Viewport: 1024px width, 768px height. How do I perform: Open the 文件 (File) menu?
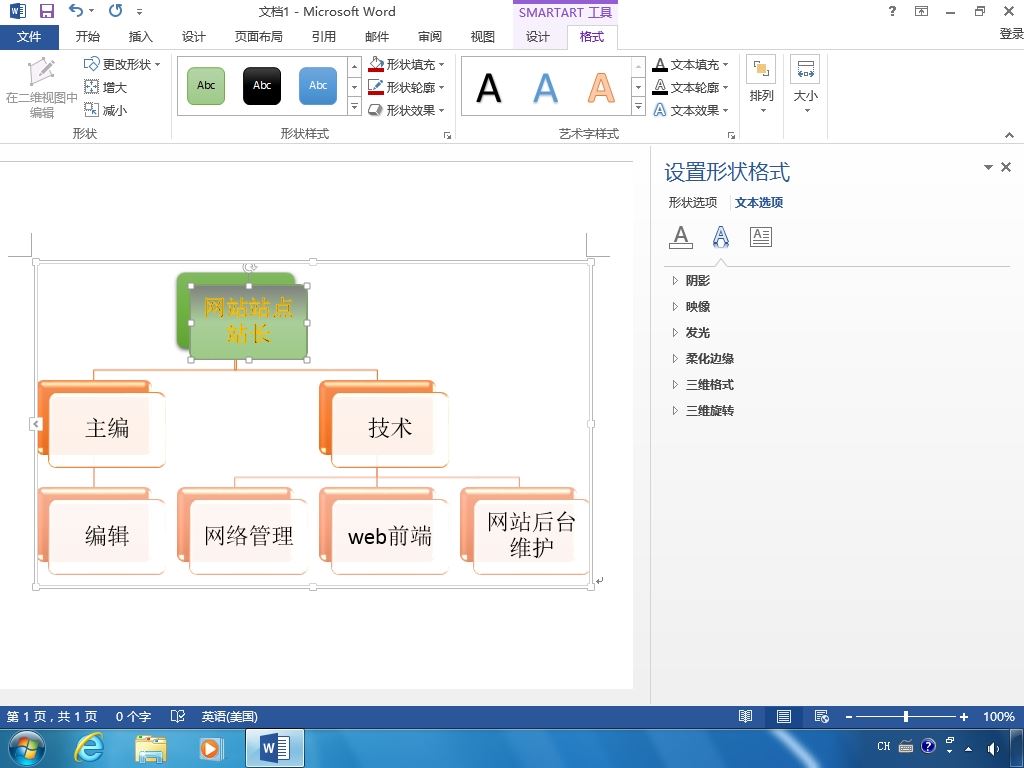(x=29, y=37)
